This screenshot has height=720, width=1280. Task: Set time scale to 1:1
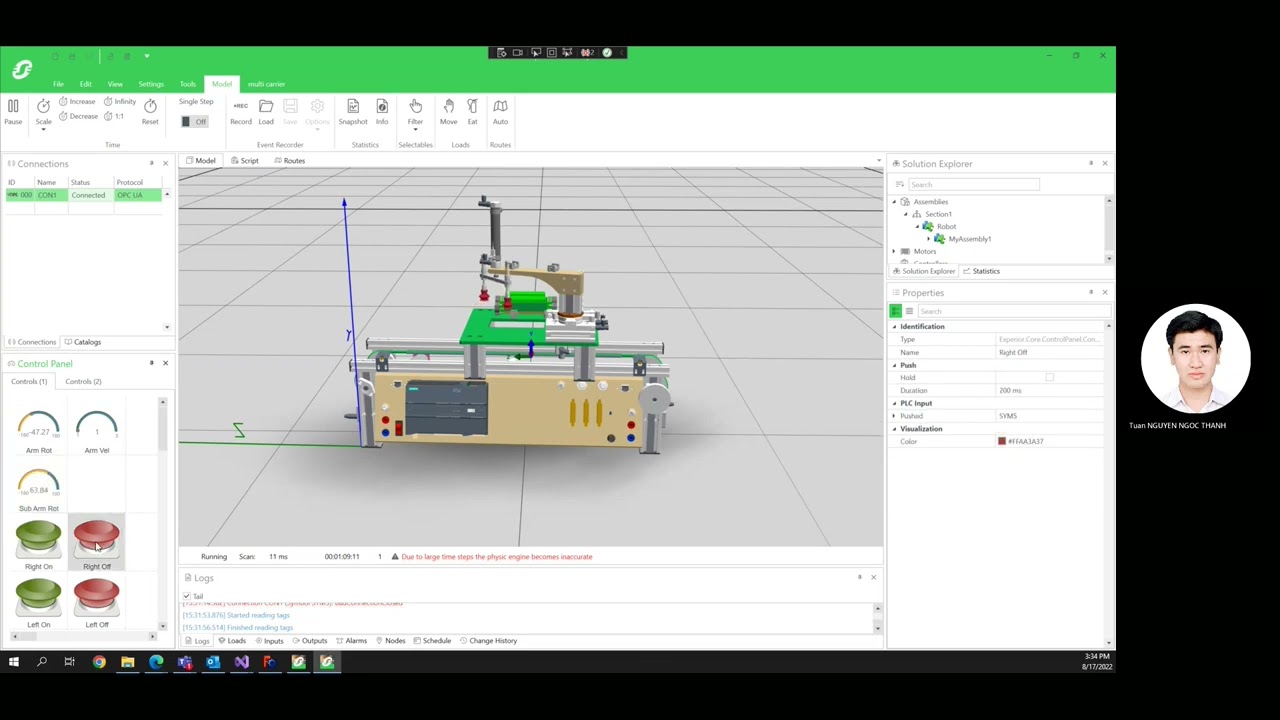114,116
